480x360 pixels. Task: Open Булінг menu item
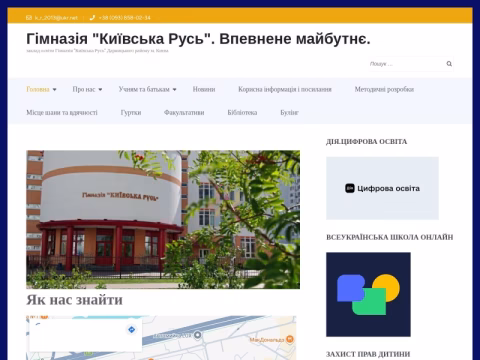[x=289, y=113]
